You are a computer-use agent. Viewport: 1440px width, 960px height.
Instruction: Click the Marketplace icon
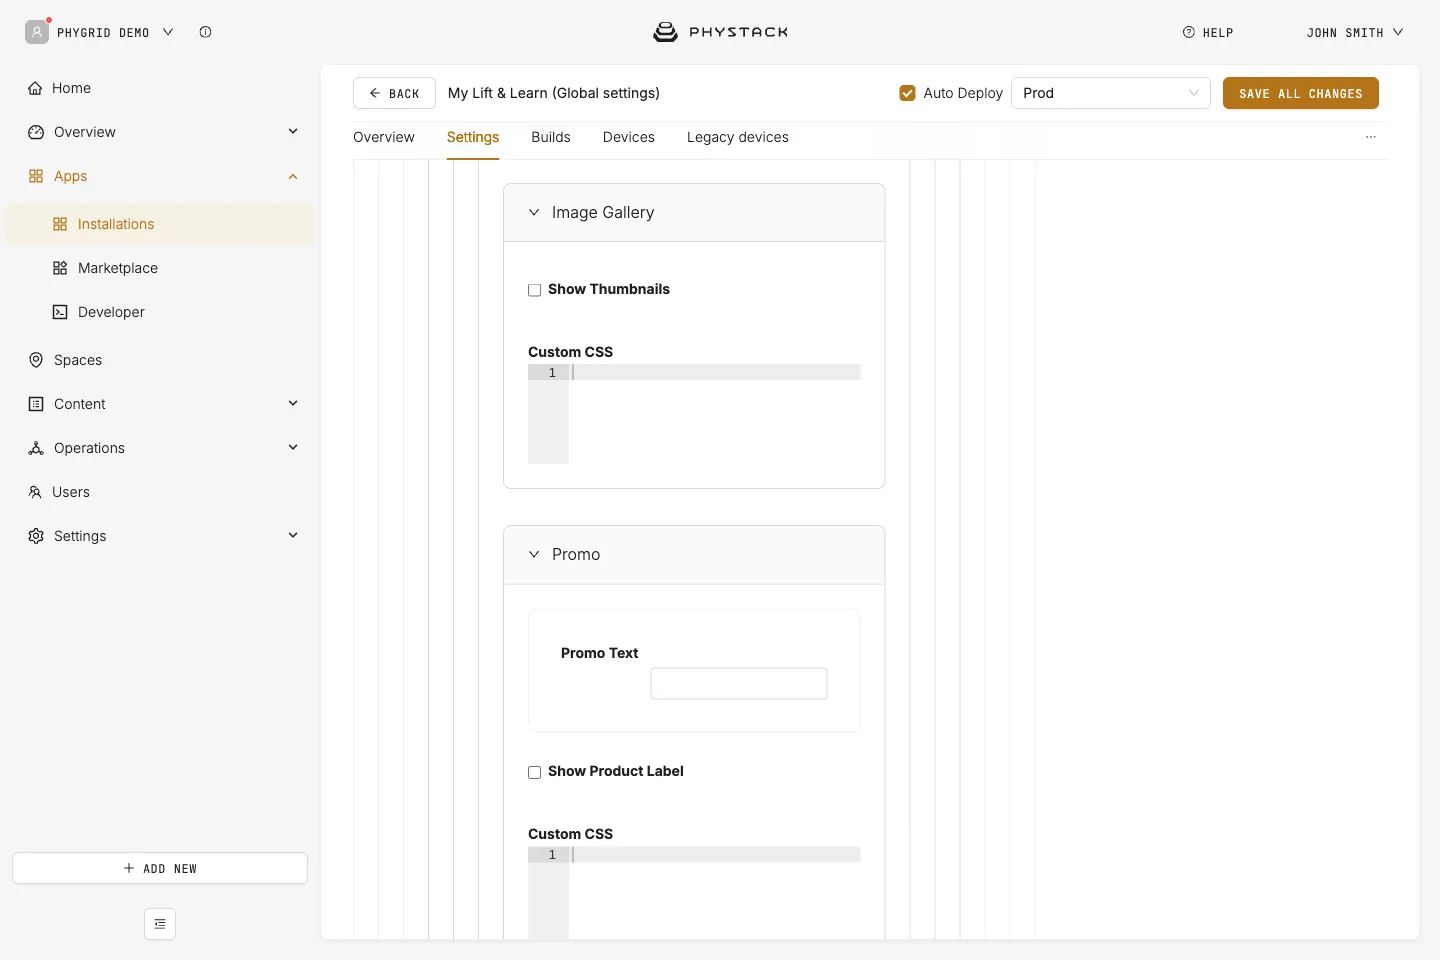(x=60, y=268)
